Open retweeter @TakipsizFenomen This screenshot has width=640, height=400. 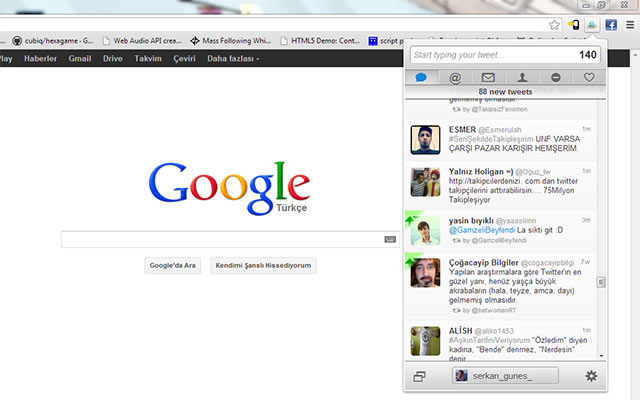click(x=499, y=109)
